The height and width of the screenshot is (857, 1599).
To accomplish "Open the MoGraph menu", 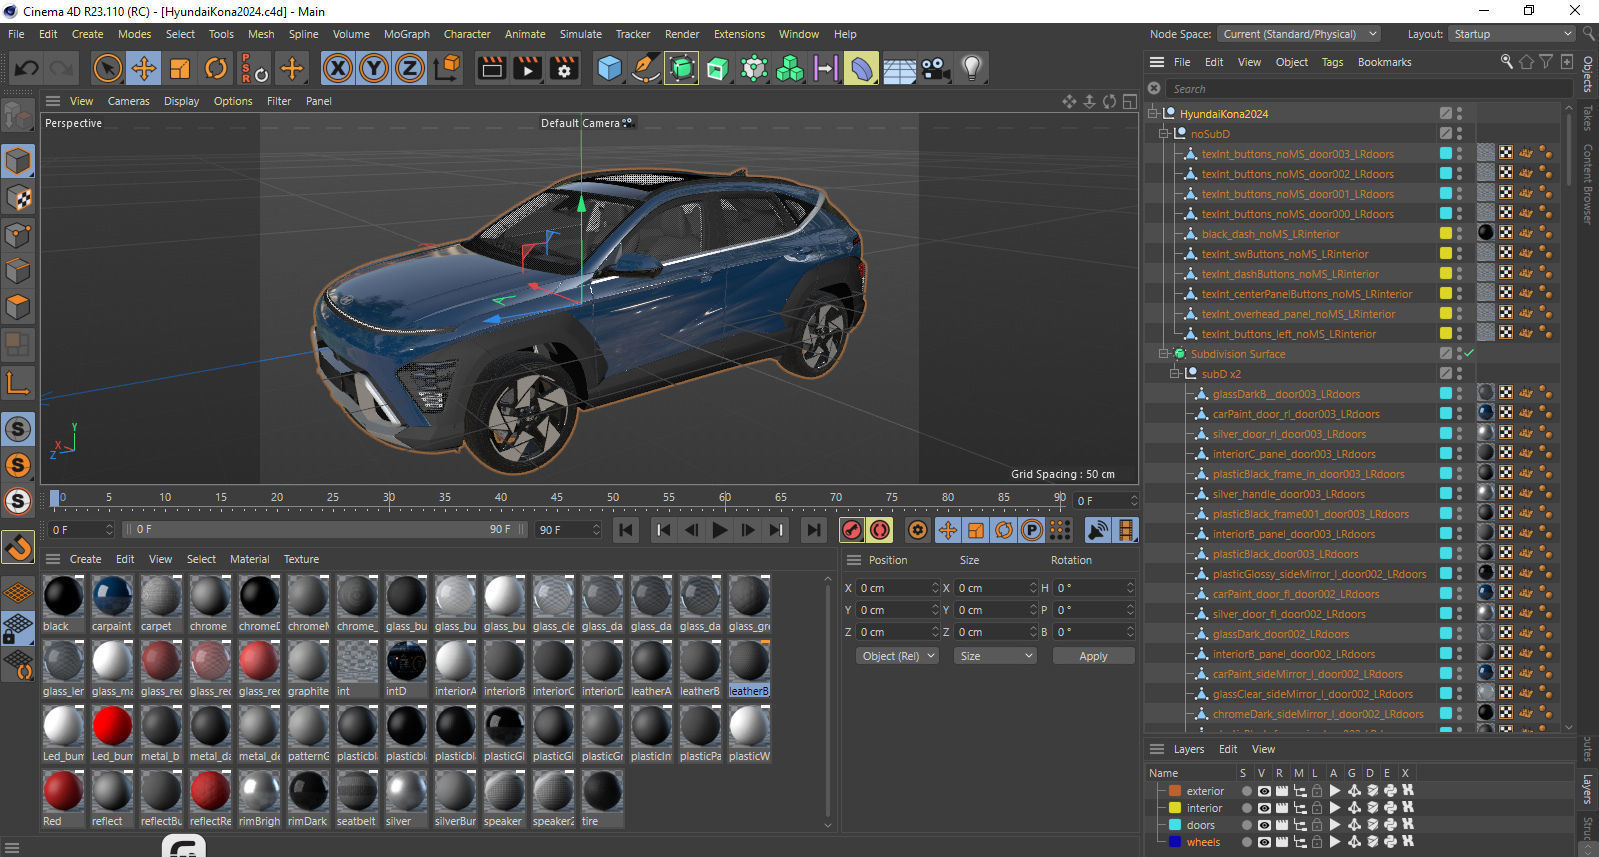I will (x=407, y=34).
